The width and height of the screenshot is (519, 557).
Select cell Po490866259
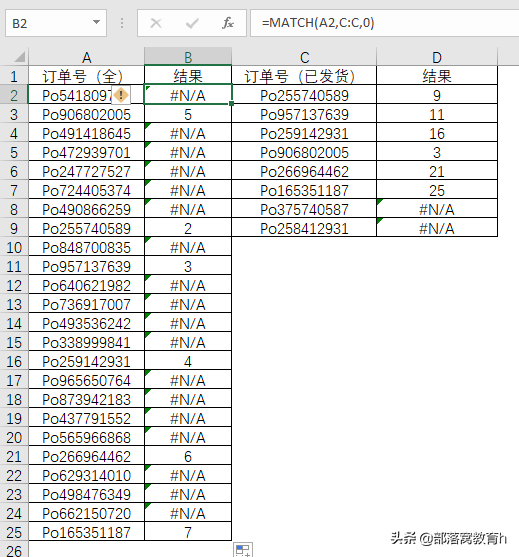pyautogui.click(x=86, y=209)
